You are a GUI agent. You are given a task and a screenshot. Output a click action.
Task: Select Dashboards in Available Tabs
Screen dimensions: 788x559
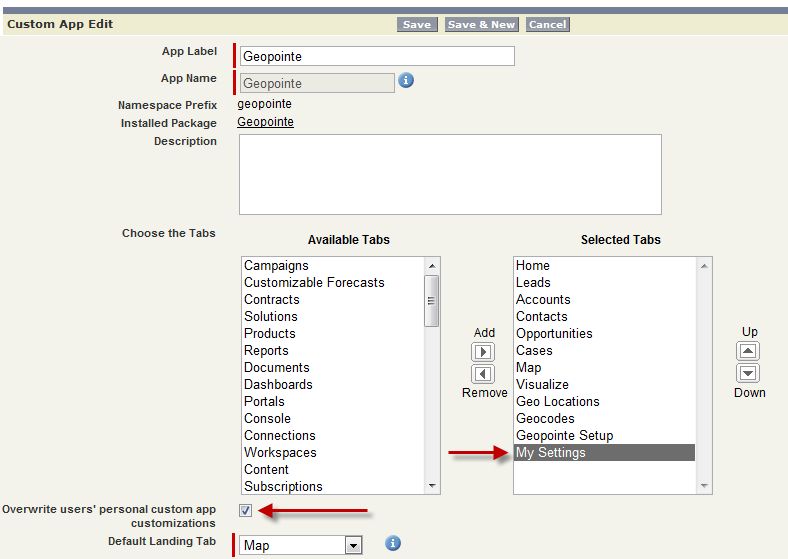click(x=334, y=385)
